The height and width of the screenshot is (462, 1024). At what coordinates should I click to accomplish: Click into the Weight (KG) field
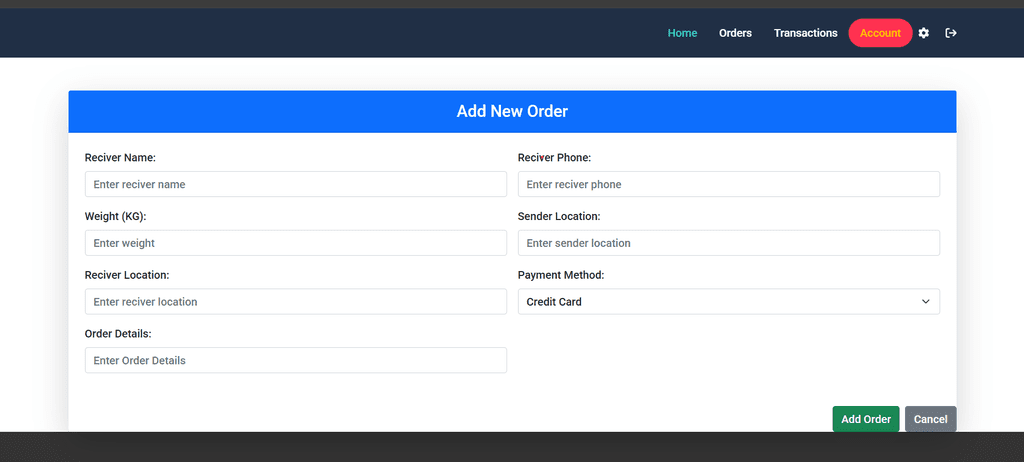296,243
